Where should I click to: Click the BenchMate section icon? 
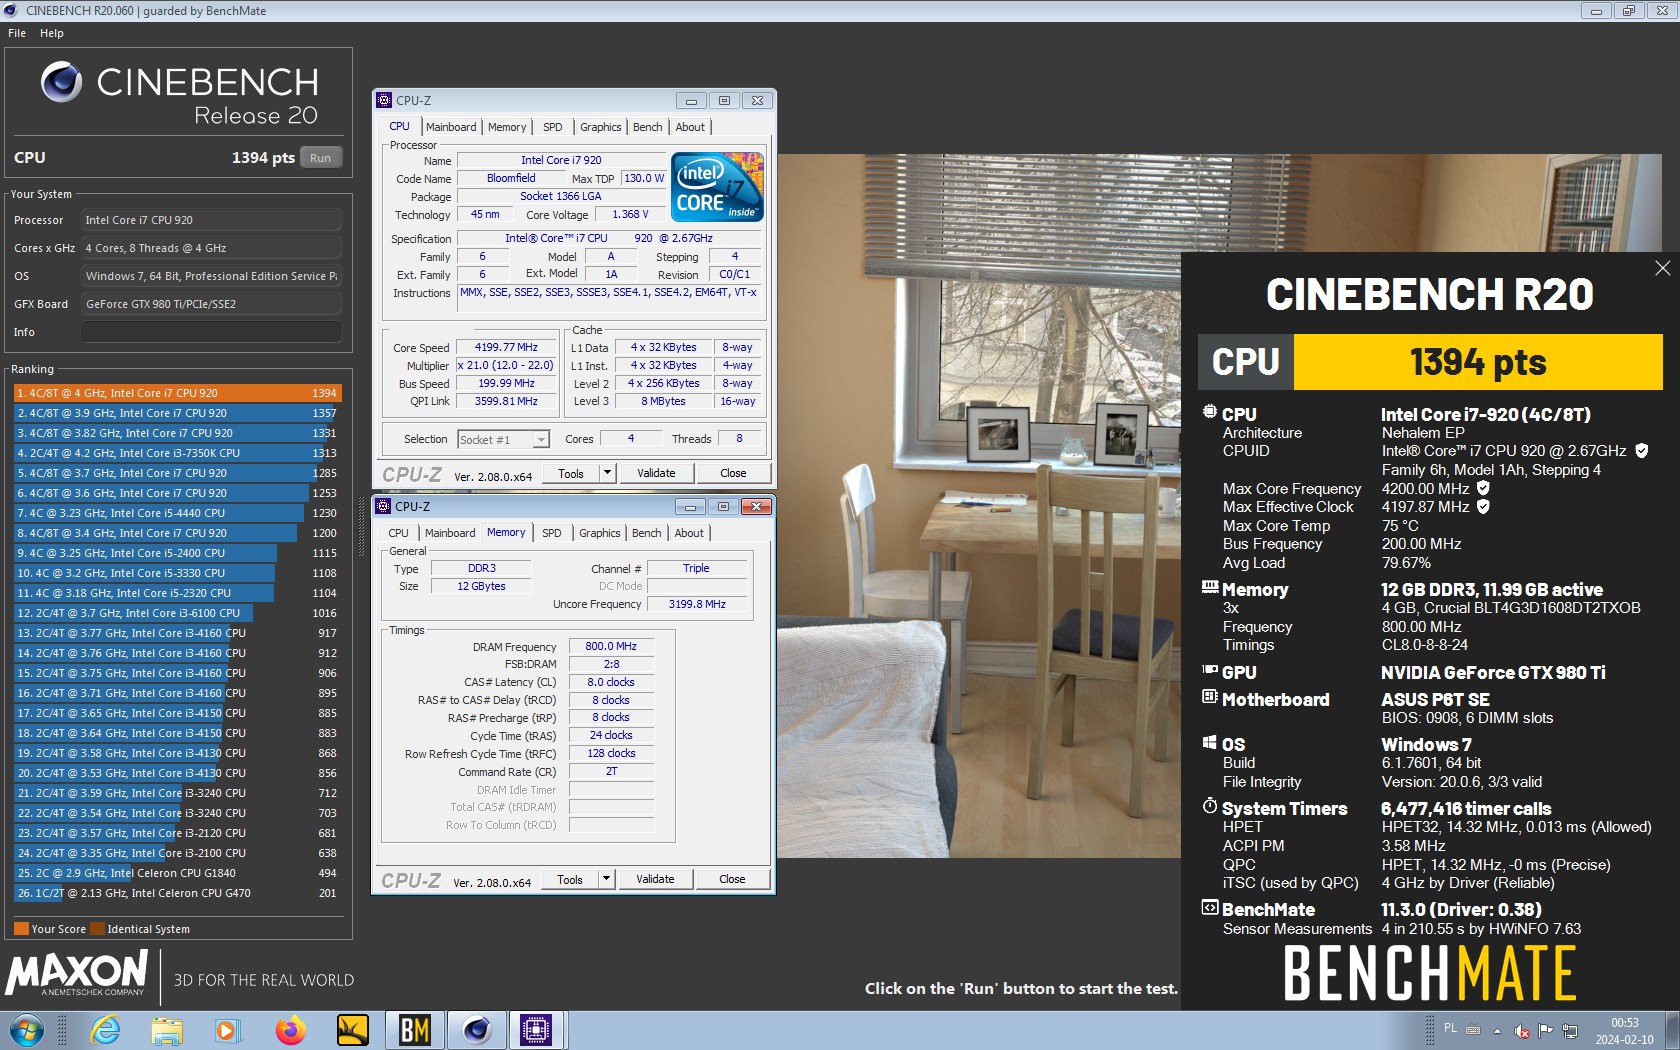point(1210,908)
